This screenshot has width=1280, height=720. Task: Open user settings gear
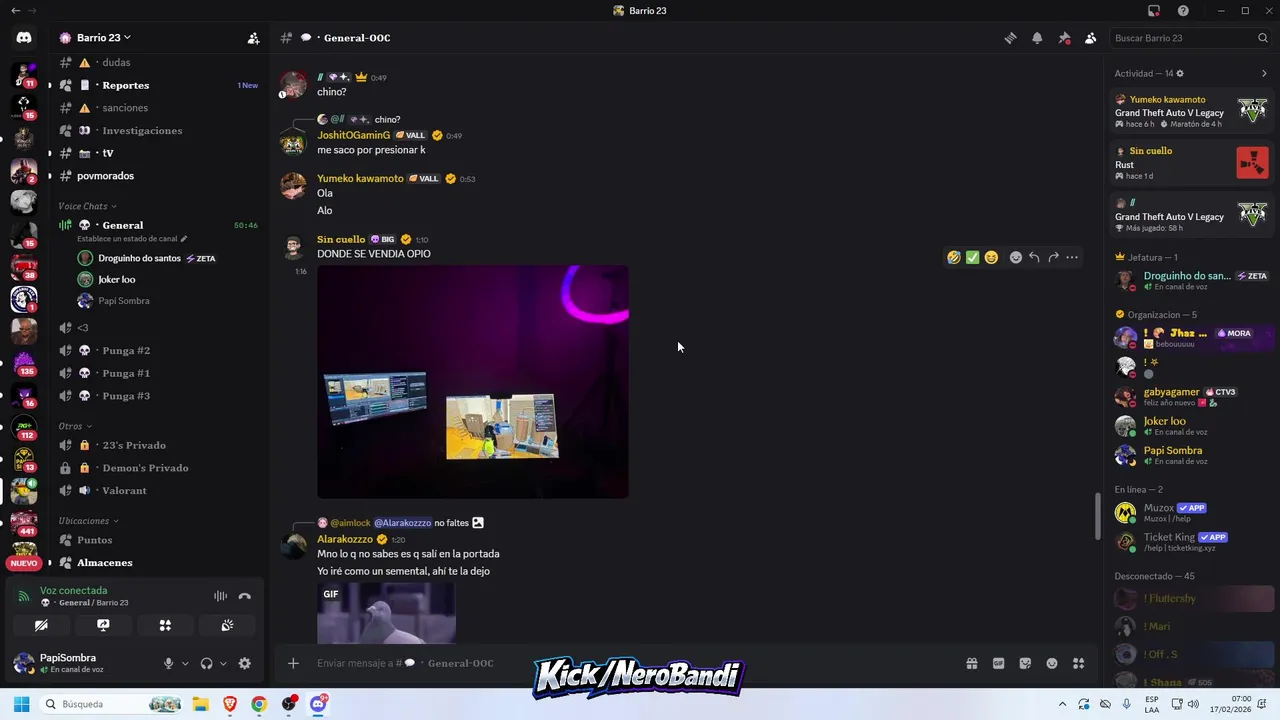point(245,663)
